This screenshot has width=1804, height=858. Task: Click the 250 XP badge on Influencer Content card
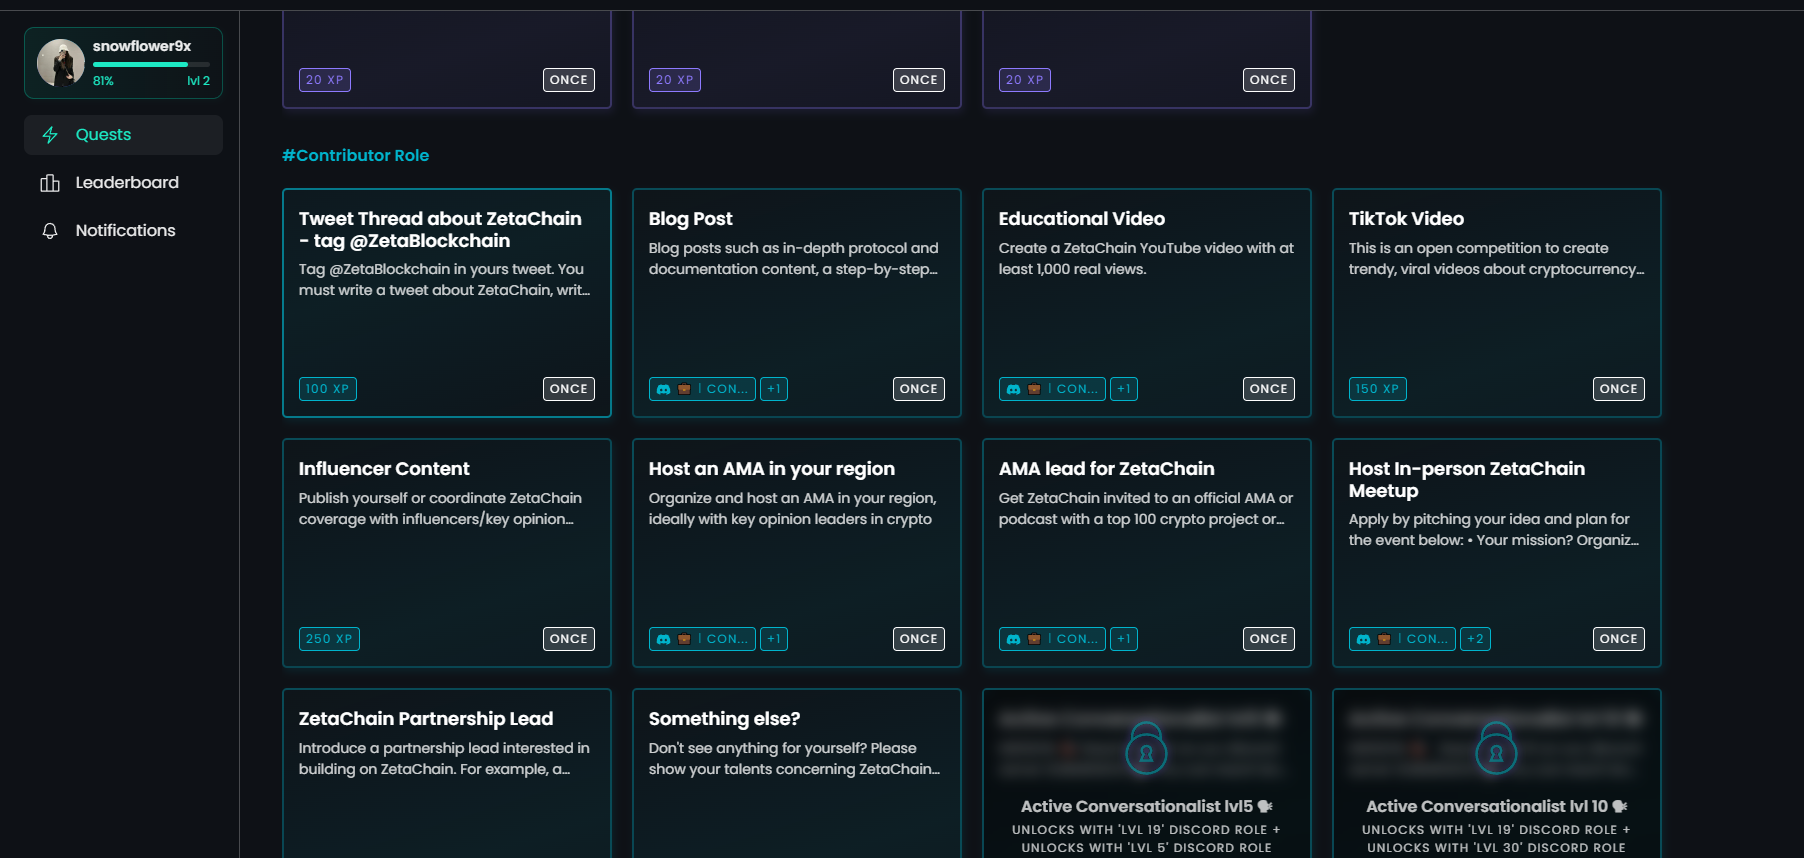pyautogui.click(x=329, y=639)
